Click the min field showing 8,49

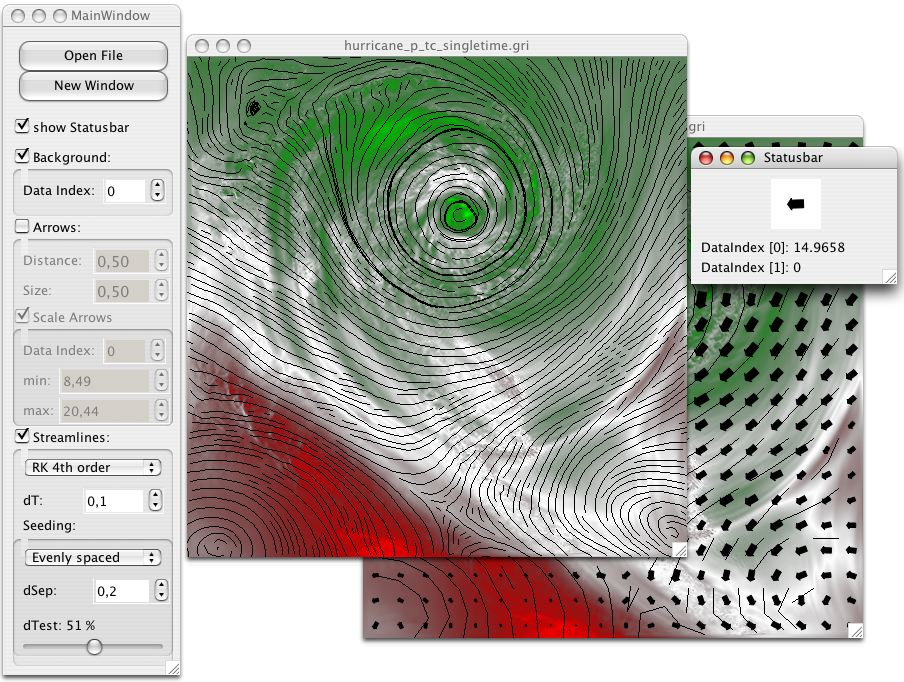coord(104,381)
